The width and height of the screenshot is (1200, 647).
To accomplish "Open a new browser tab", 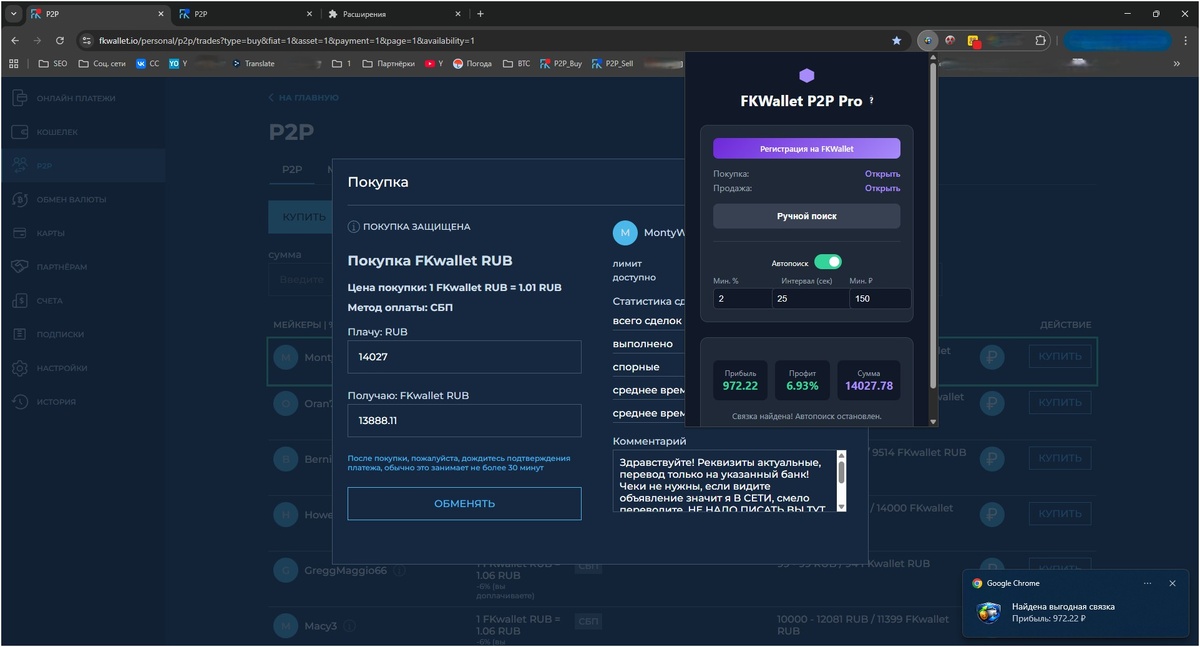I will coord(480,14).
